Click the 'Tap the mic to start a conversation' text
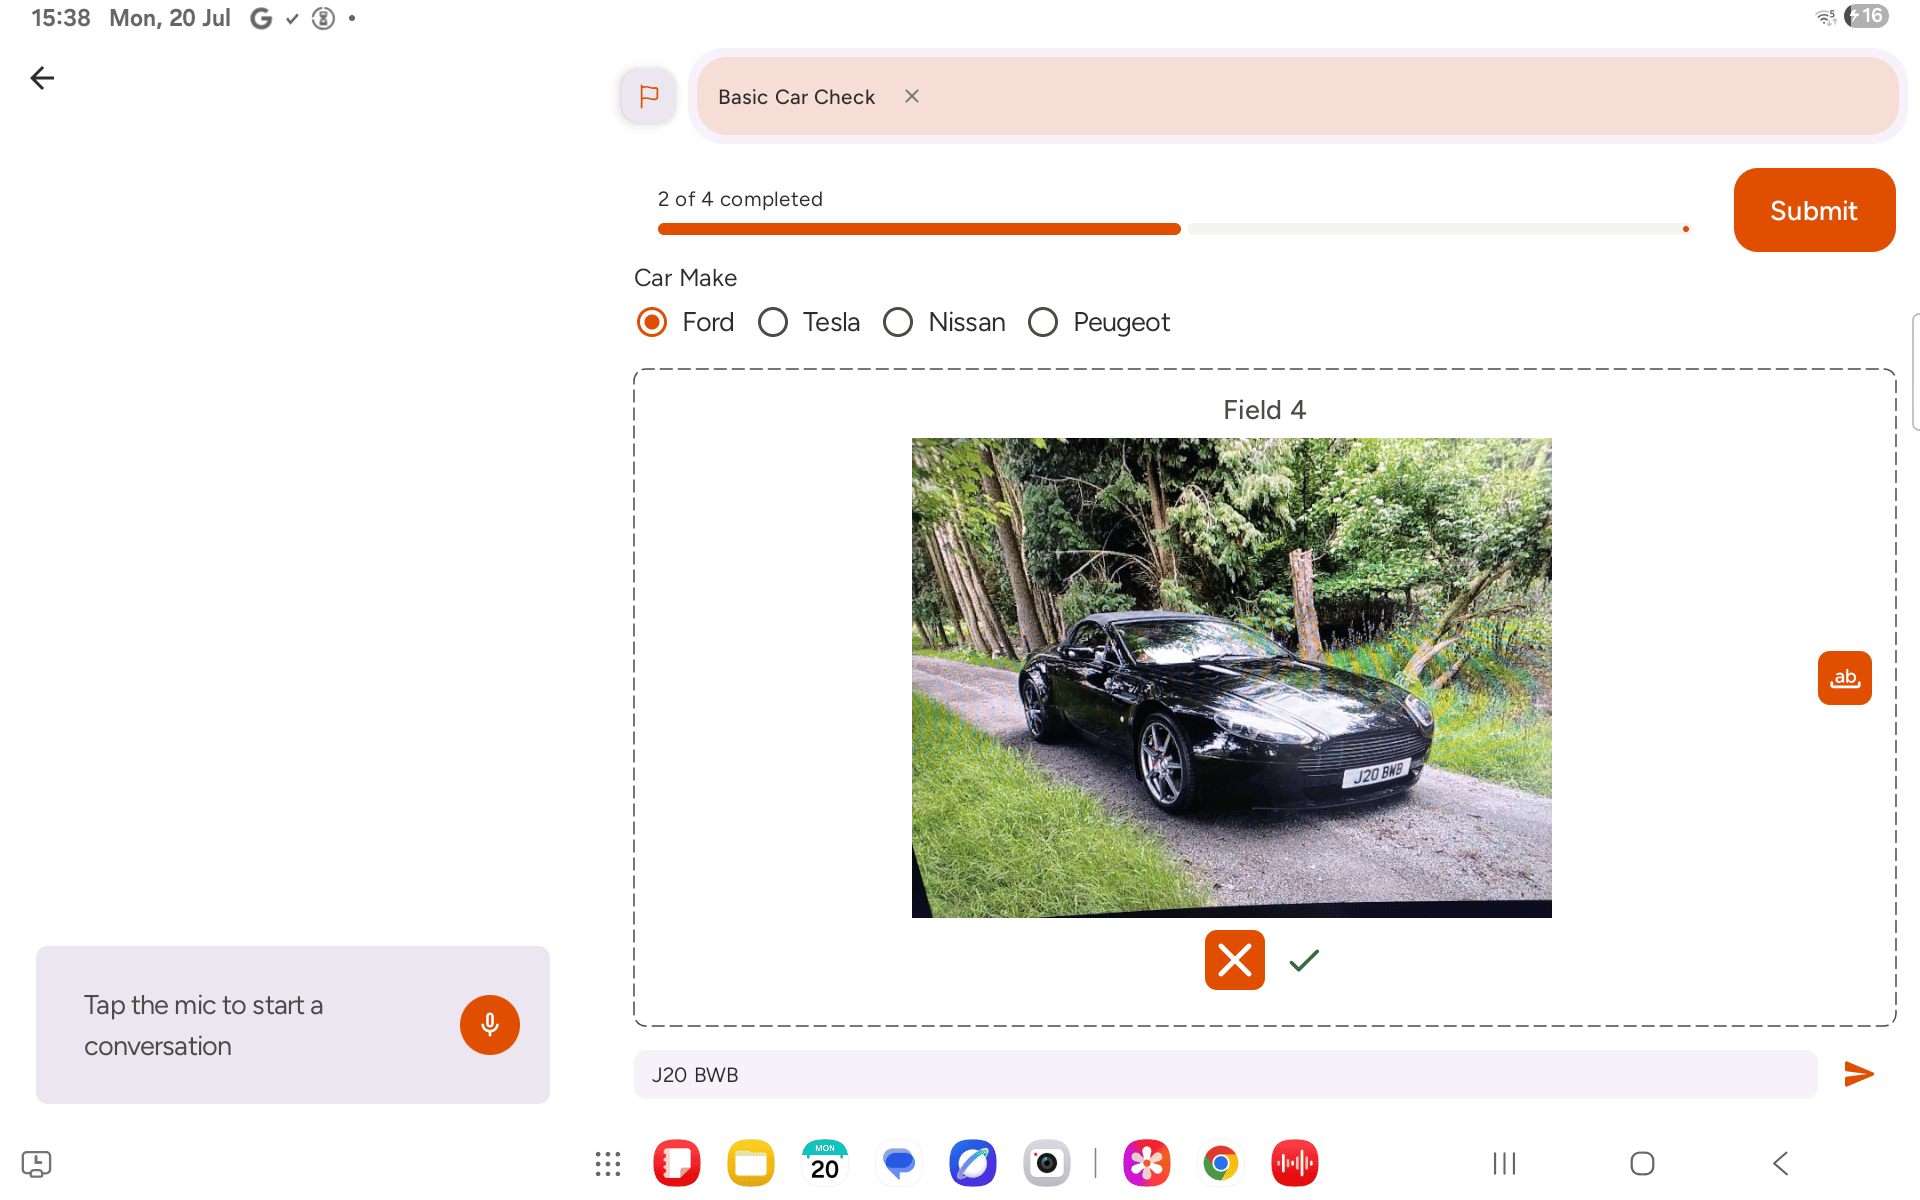 204,1025
